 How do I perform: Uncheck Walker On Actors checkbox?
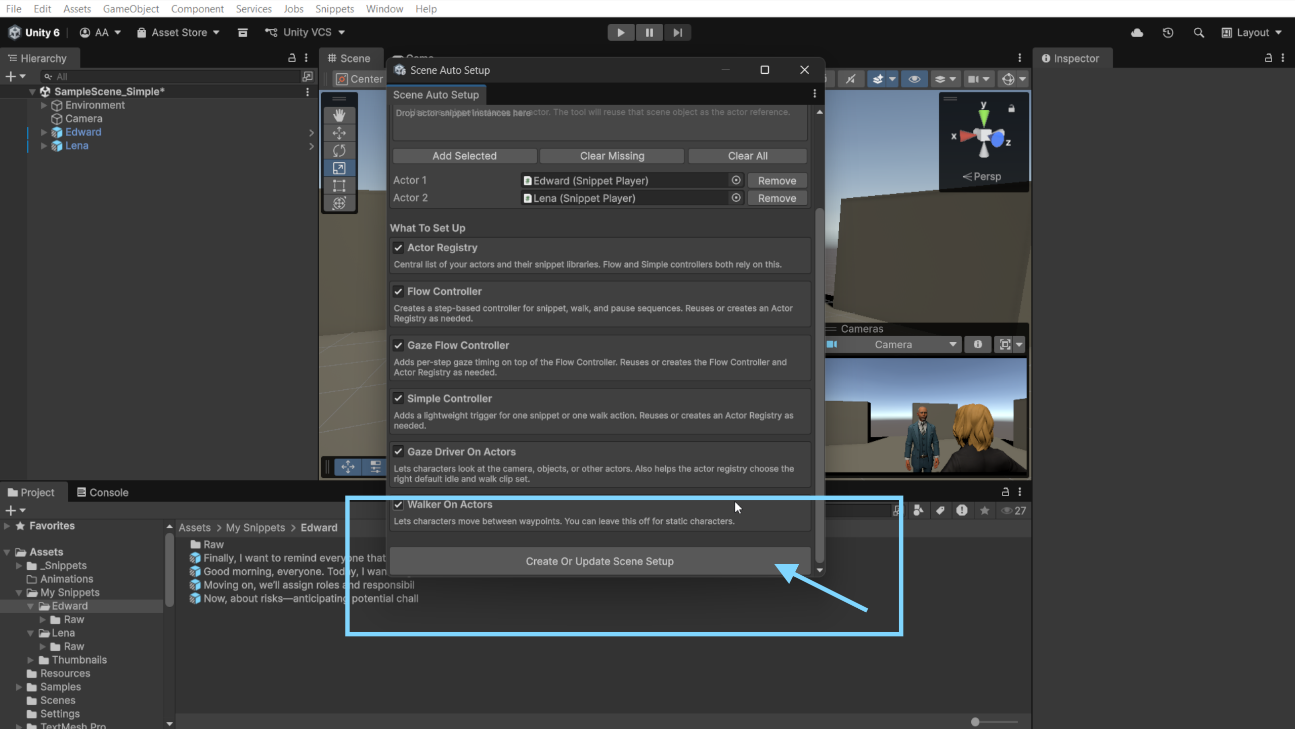(398, 505)
